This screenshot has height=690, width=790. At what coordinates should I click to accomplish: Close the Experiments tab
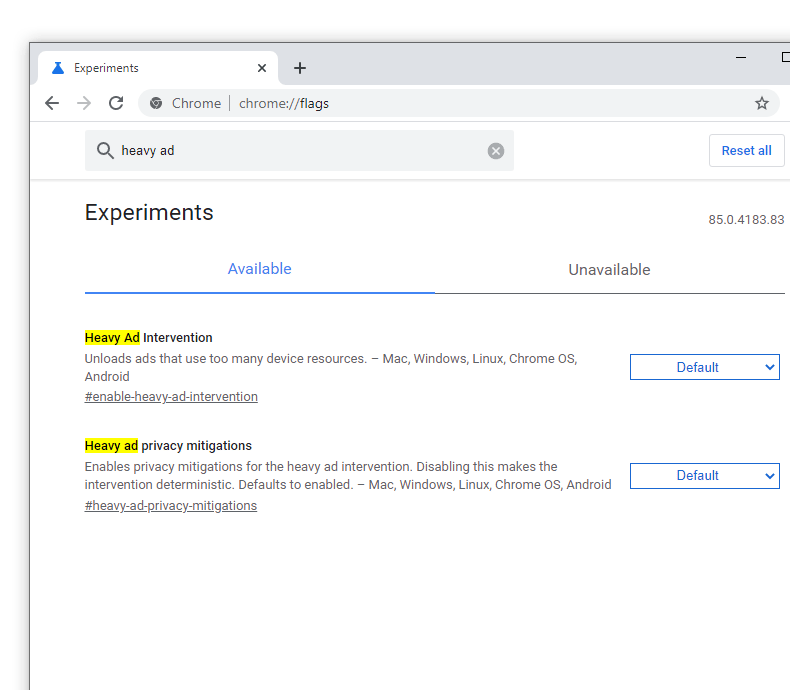point(262,68)
